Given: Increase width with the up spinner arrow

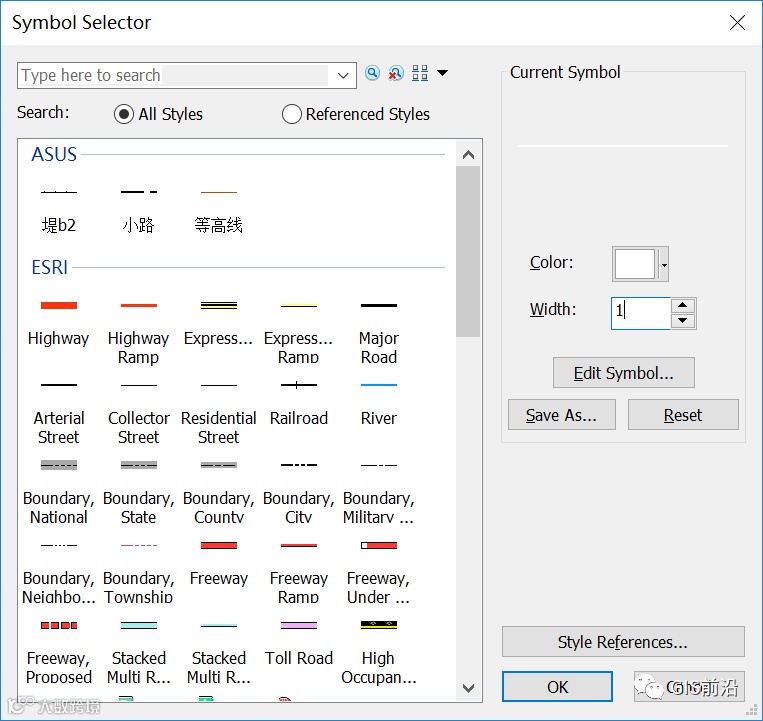Looking at the screenshot, I should click(x=683, y=306).
